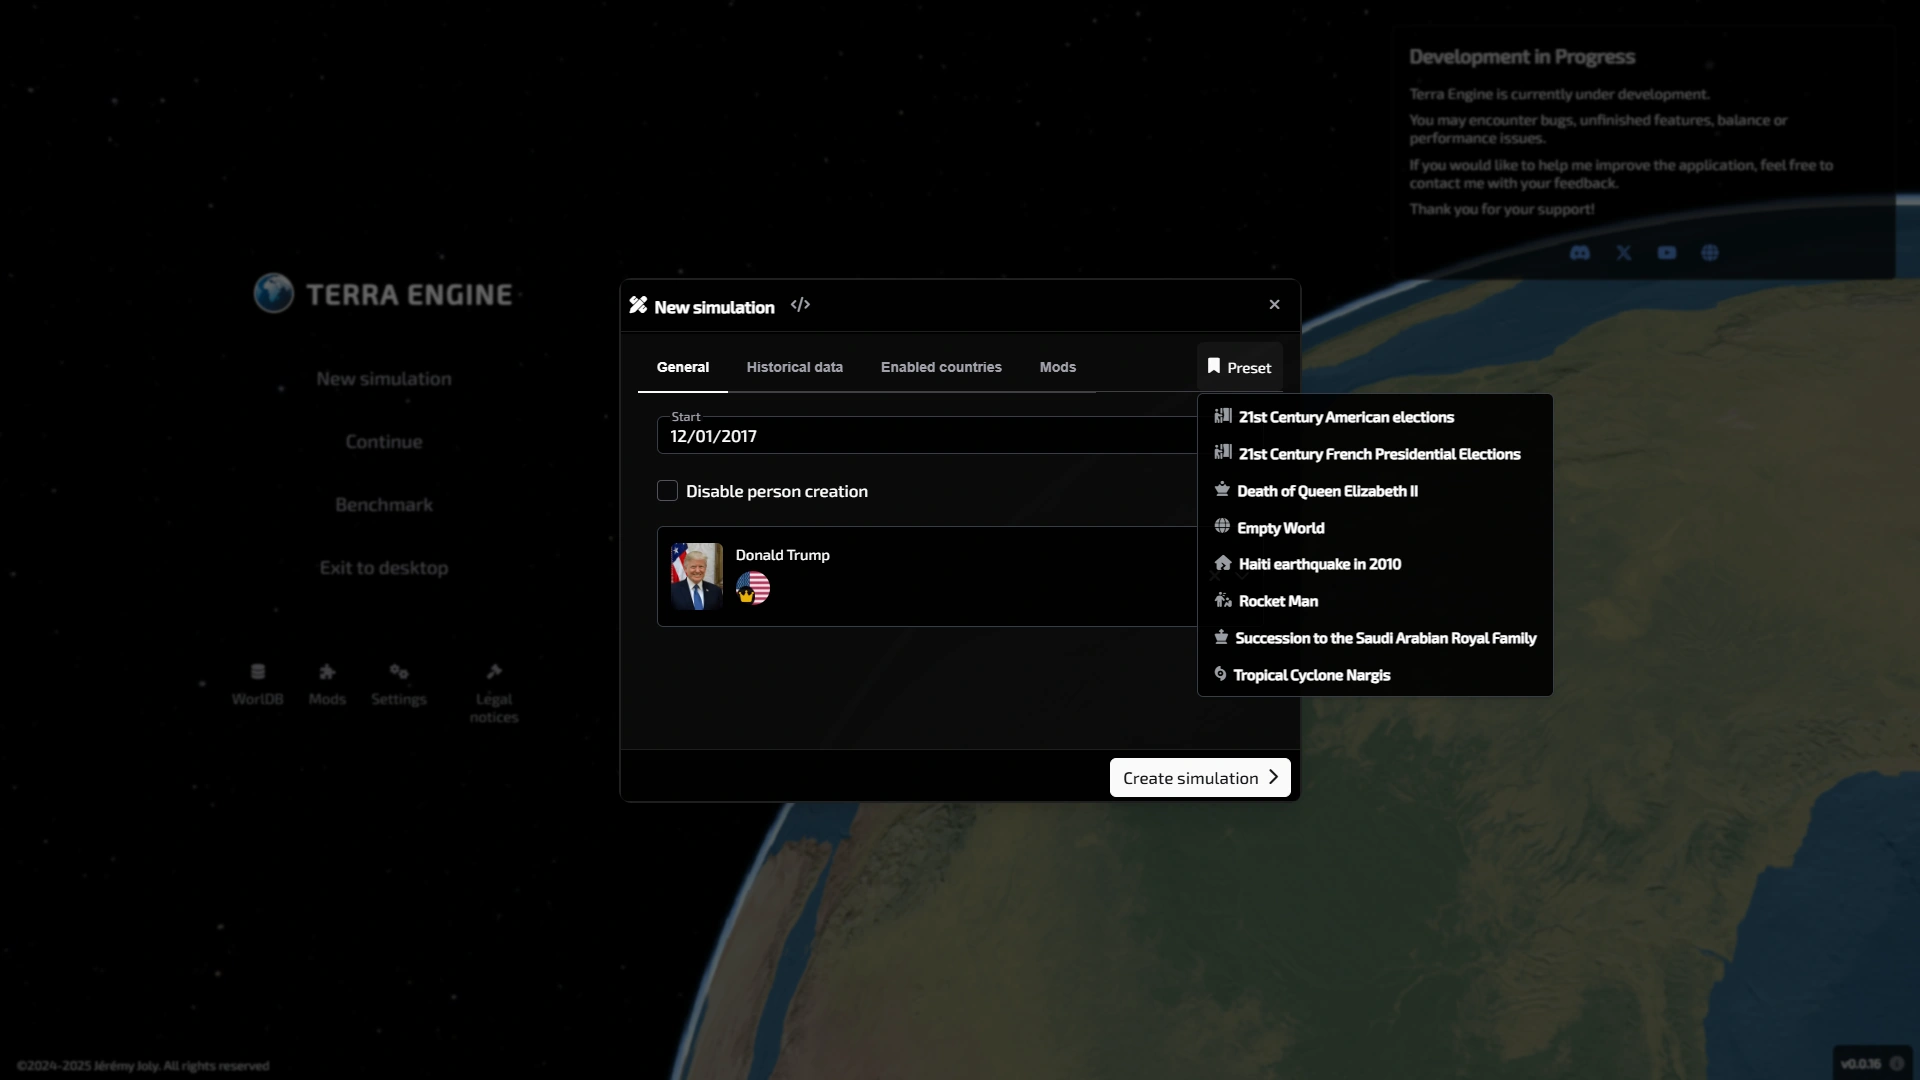Click the Start date input field
Viewport: 1920px width, 1080px height.
(x=927, y=436)
